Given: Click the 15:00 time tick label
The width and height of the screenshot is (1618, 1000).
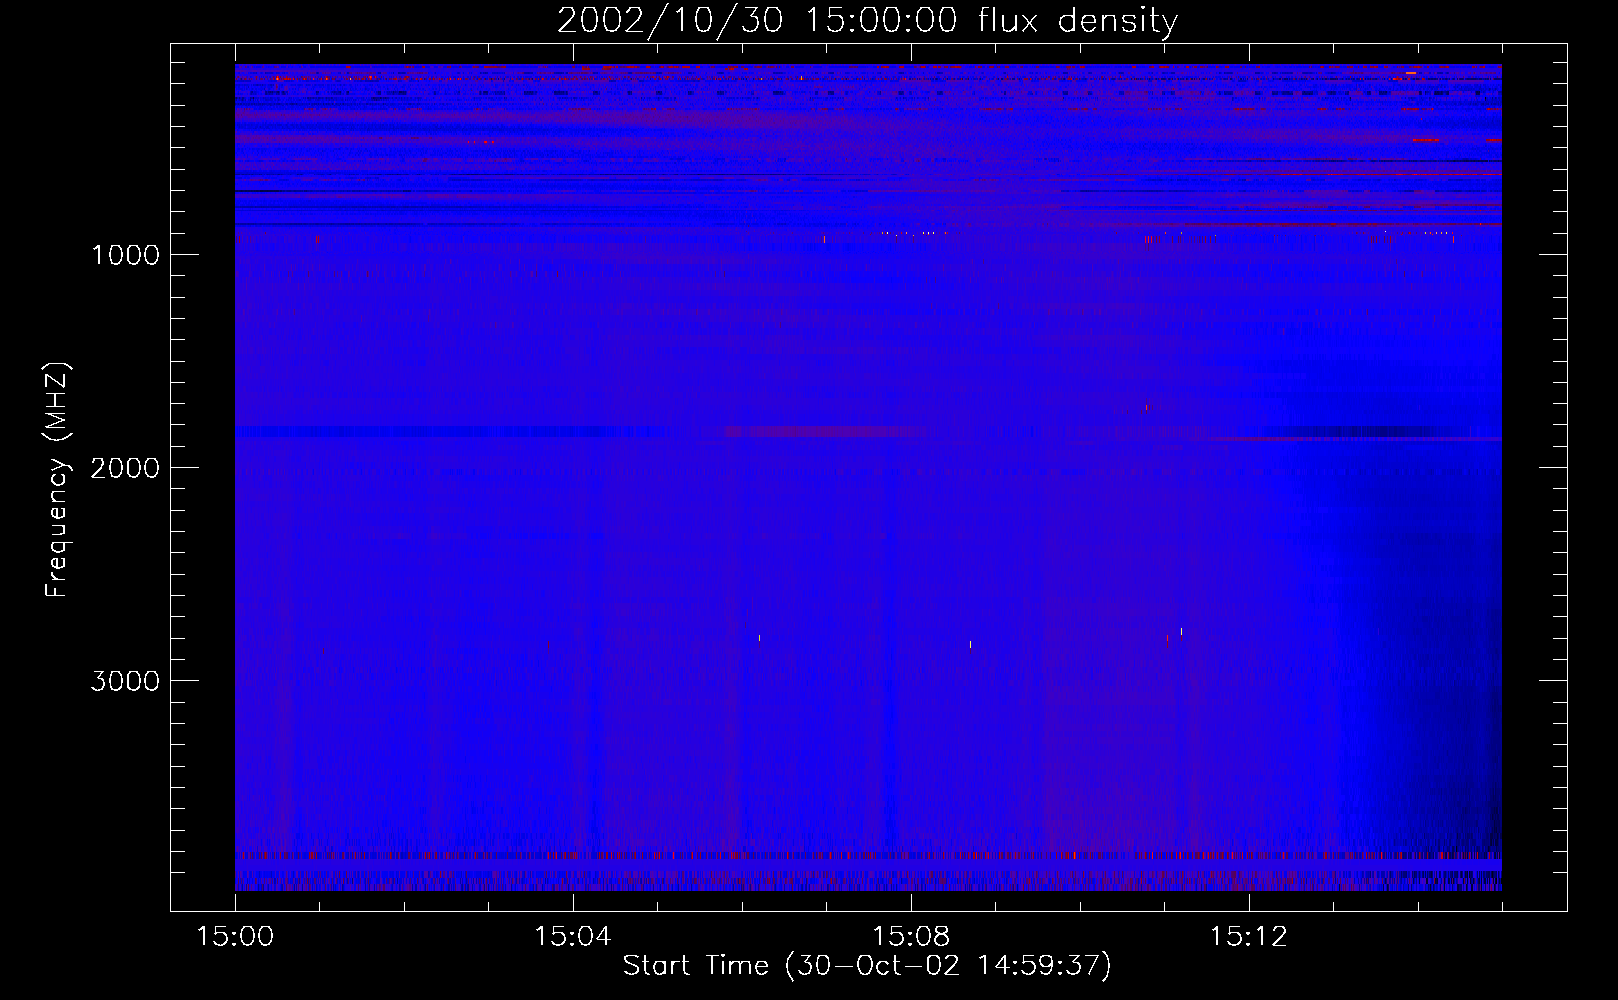Looking at the screenshot, I should point(235,937).
